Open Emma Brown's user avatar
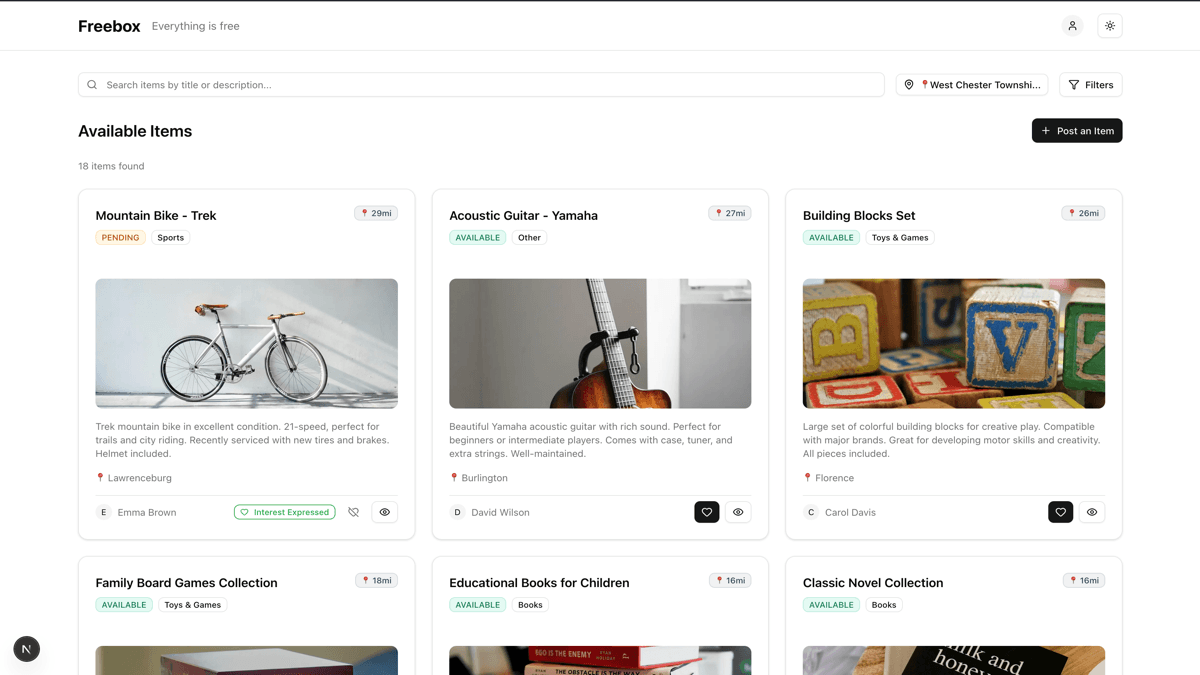Viewport: 1200px width, 675px height. coord(103,512)
